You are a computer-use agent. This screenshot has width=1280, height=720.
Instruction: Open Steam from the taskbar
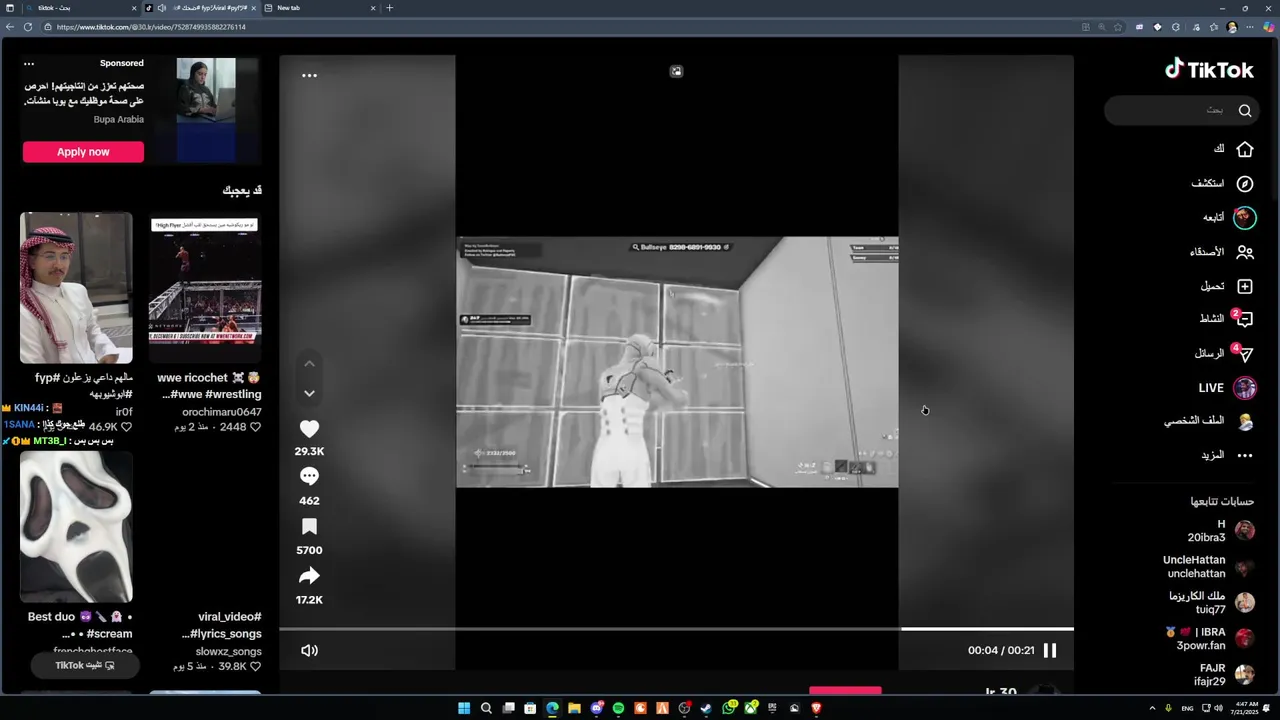706,708
